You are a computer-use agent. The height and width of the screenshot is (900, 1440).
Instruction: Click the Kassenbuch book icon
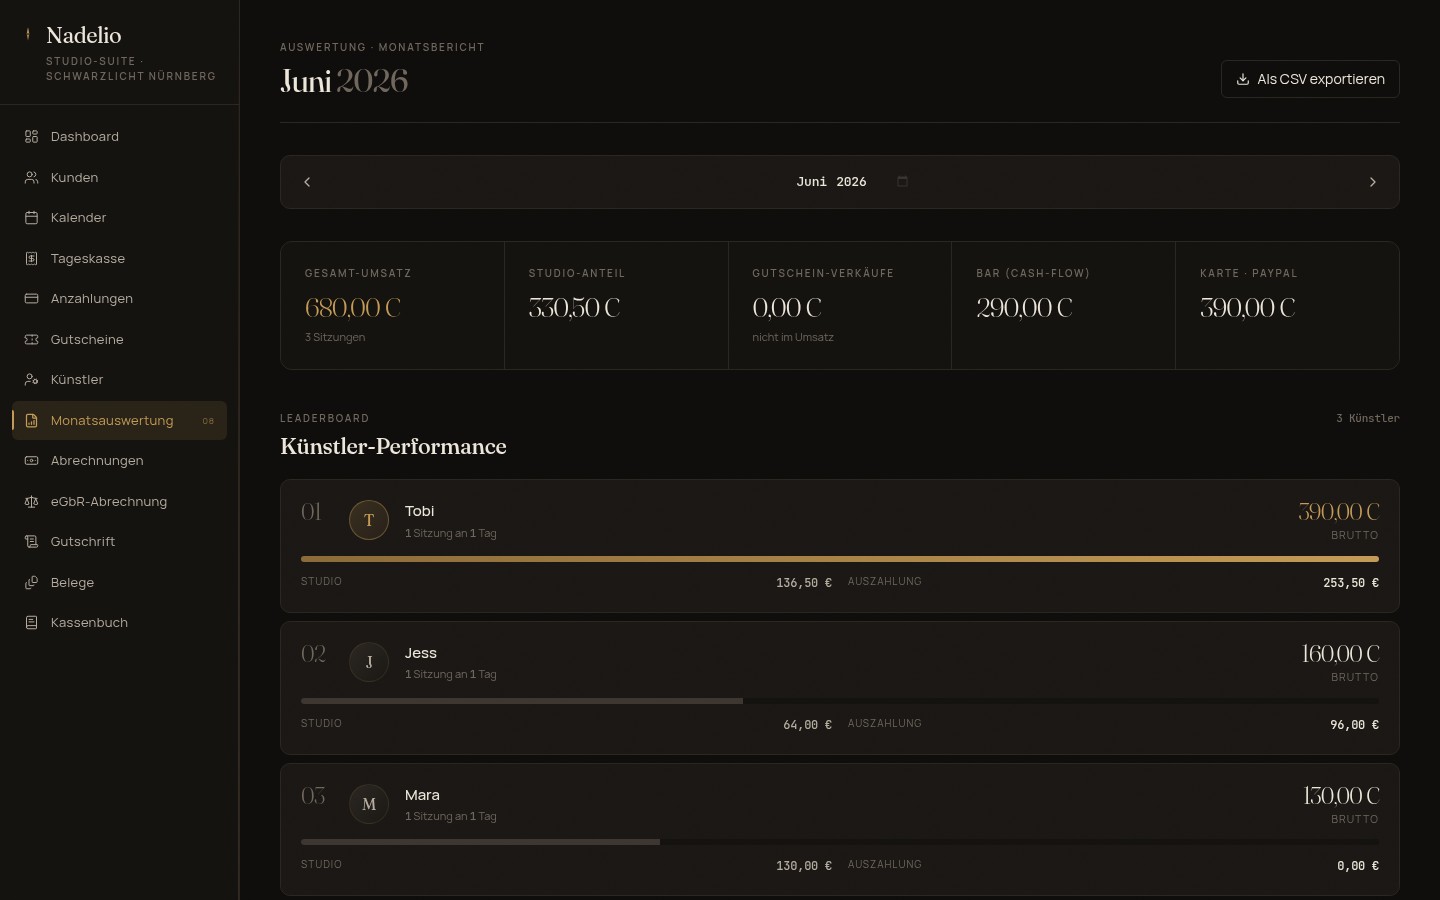[31, 623]
